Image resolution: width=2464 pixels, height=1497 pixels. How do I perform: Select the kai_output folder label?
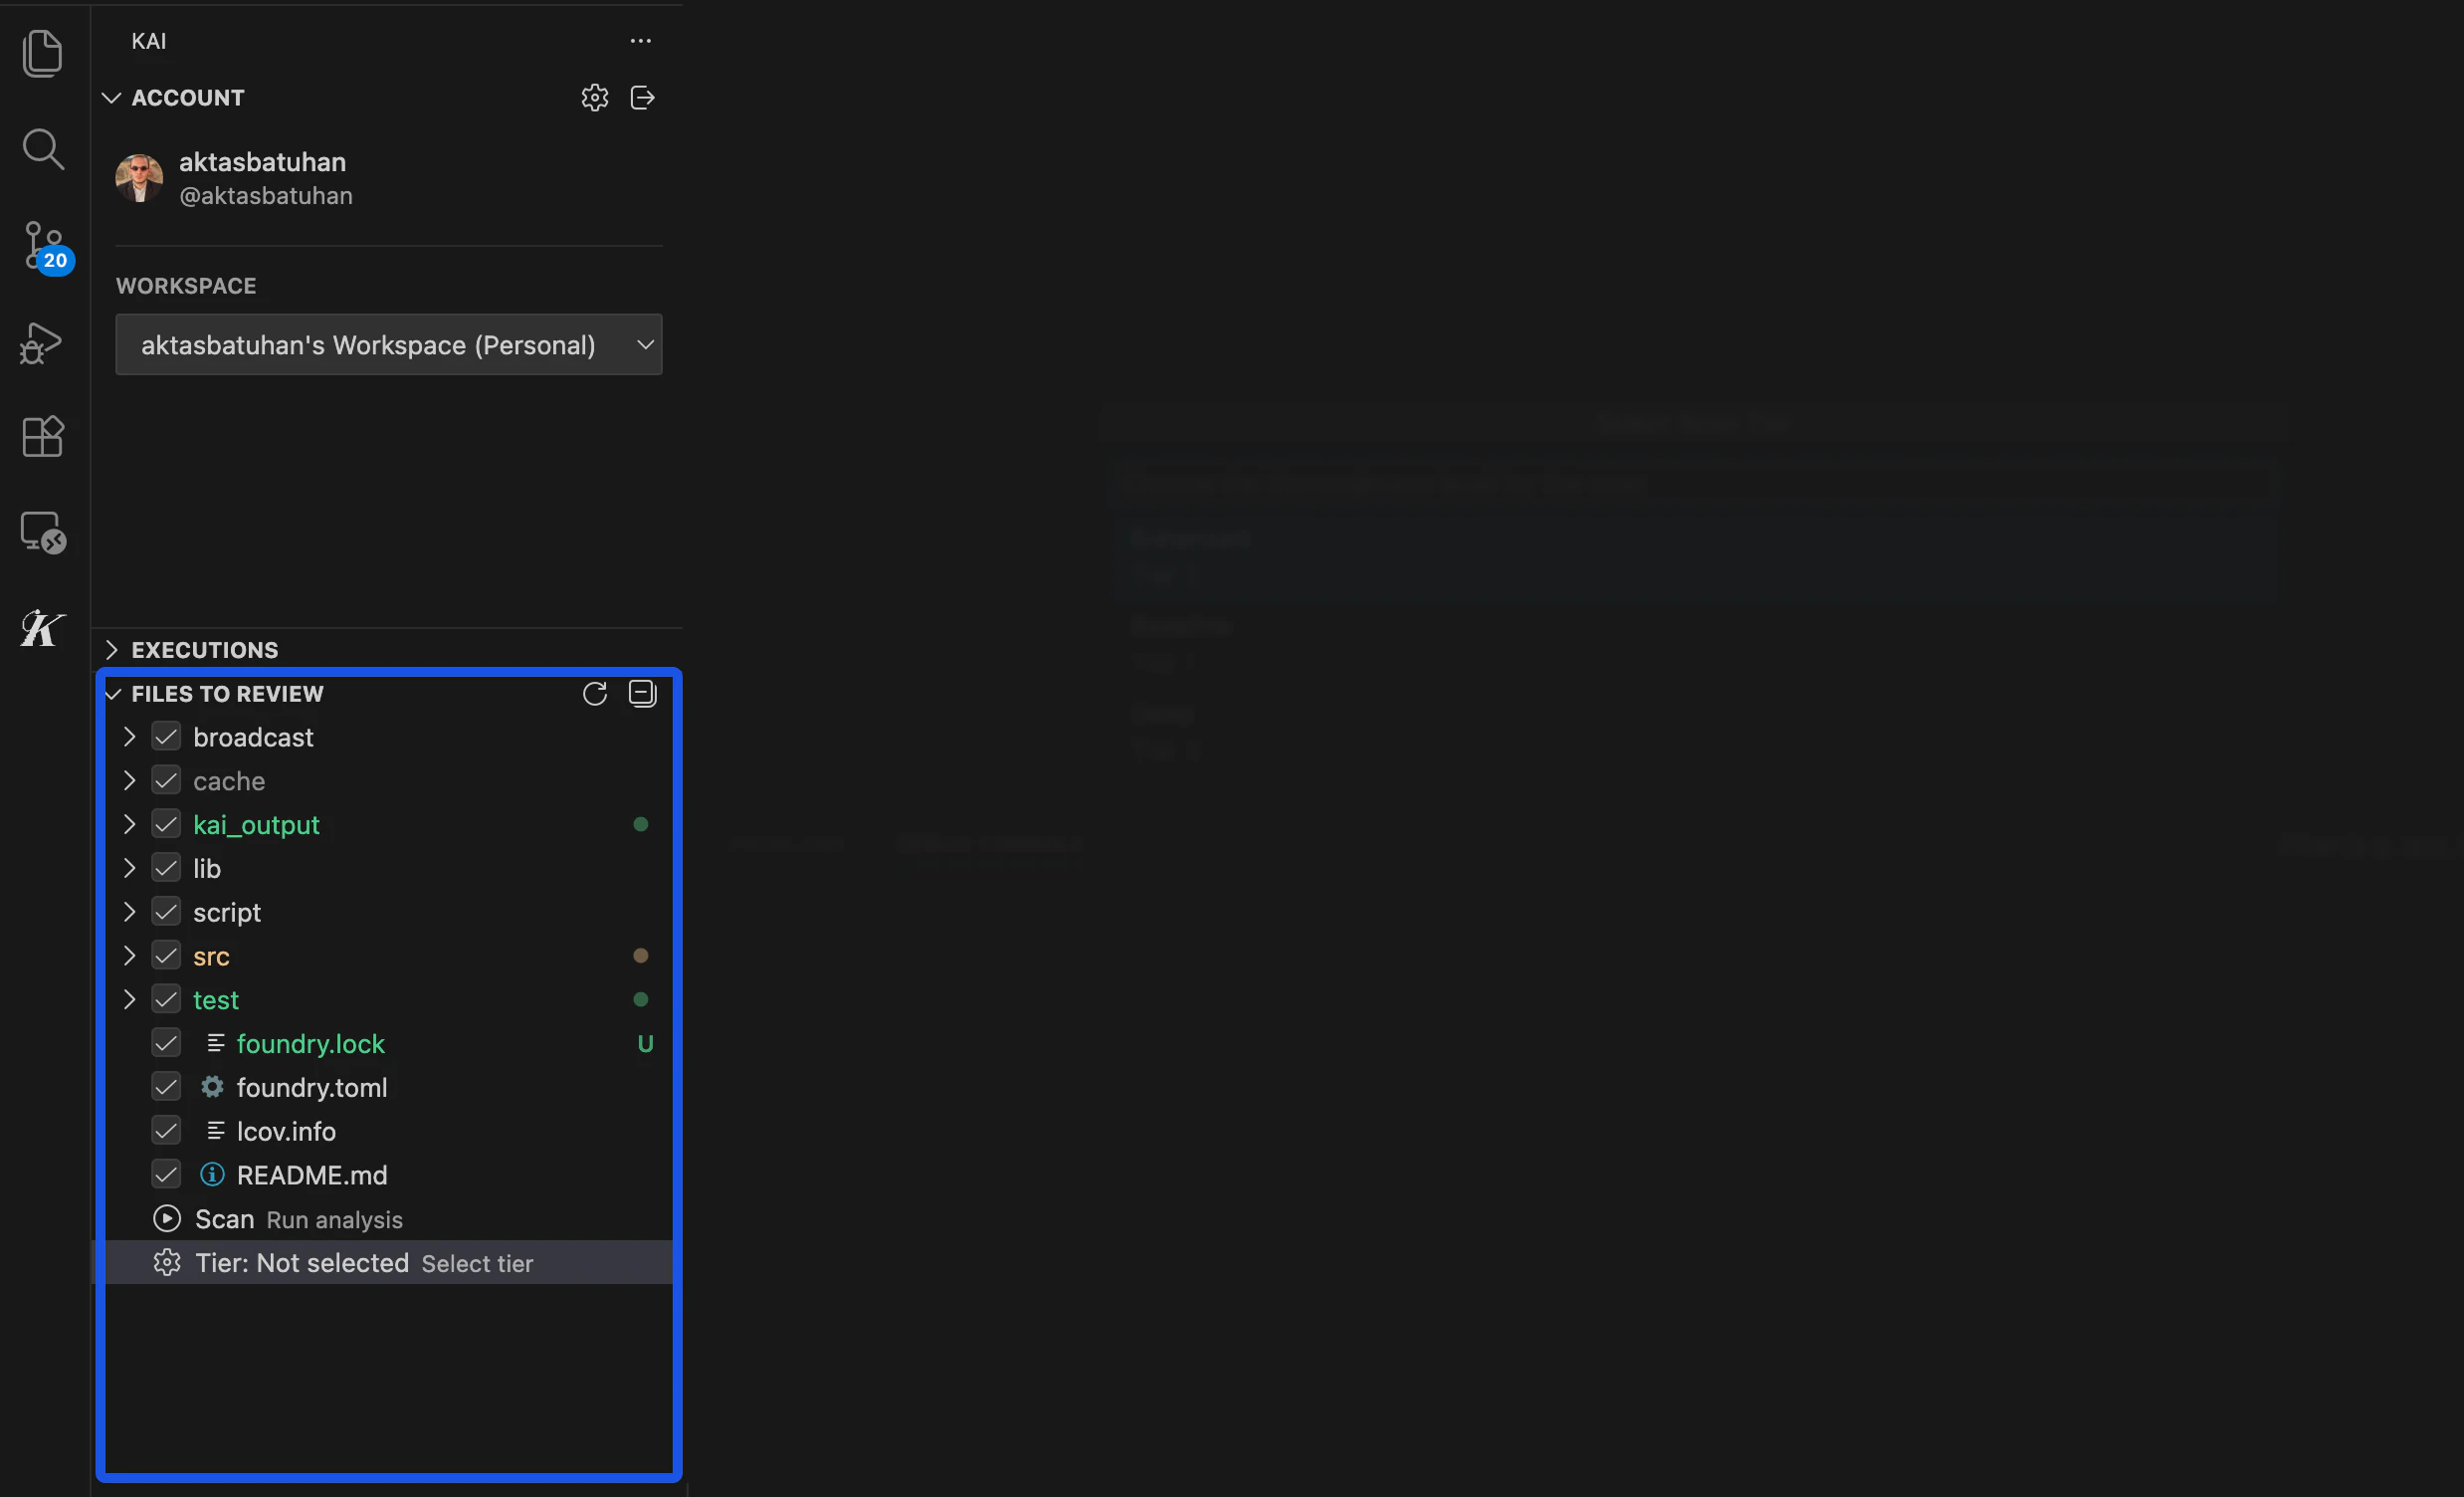click(x=256, y=824)
